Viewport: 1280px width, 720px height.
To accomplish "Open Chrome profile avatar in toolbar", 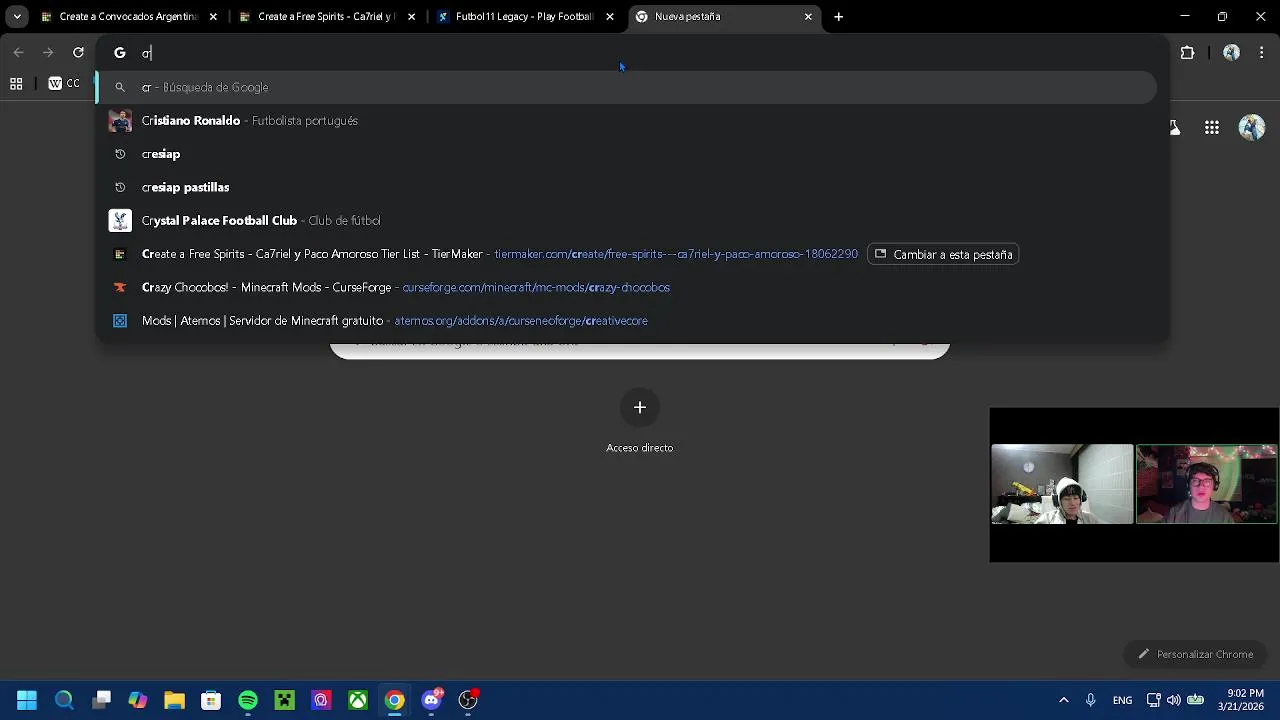I will point(1231,53).
